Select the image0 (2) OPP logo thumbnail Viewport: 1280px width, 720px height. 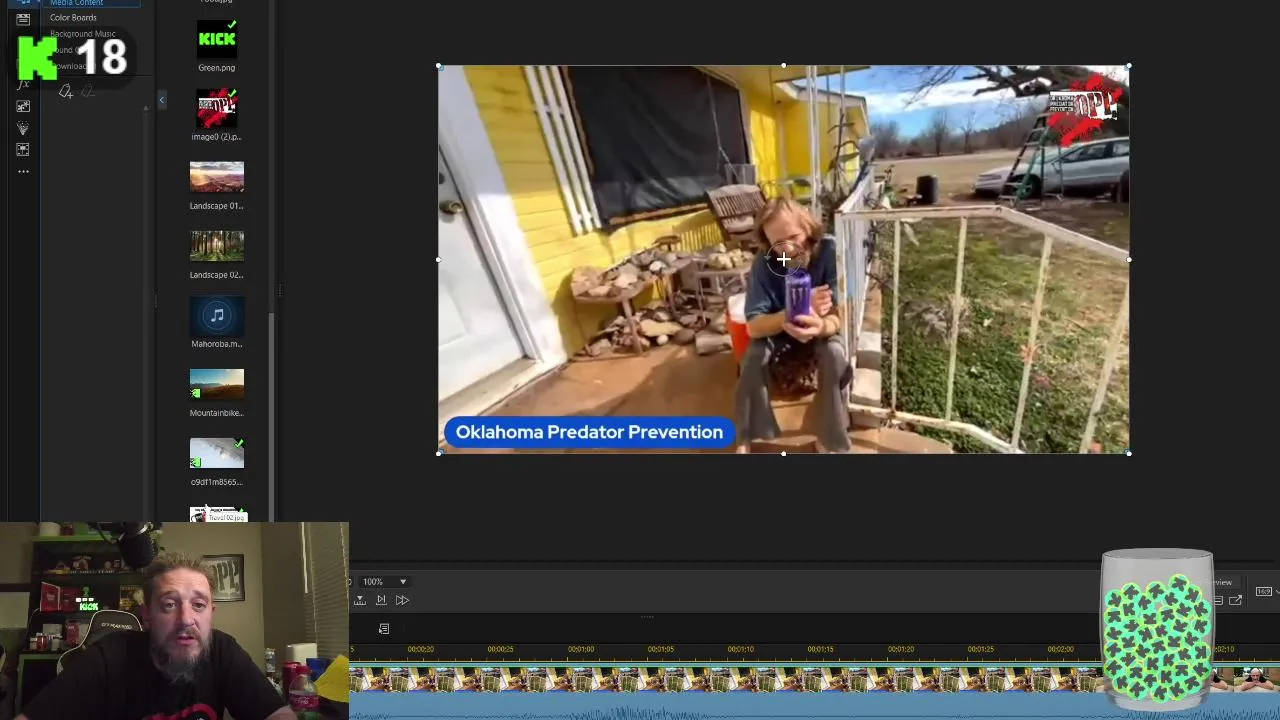point(217,108)
